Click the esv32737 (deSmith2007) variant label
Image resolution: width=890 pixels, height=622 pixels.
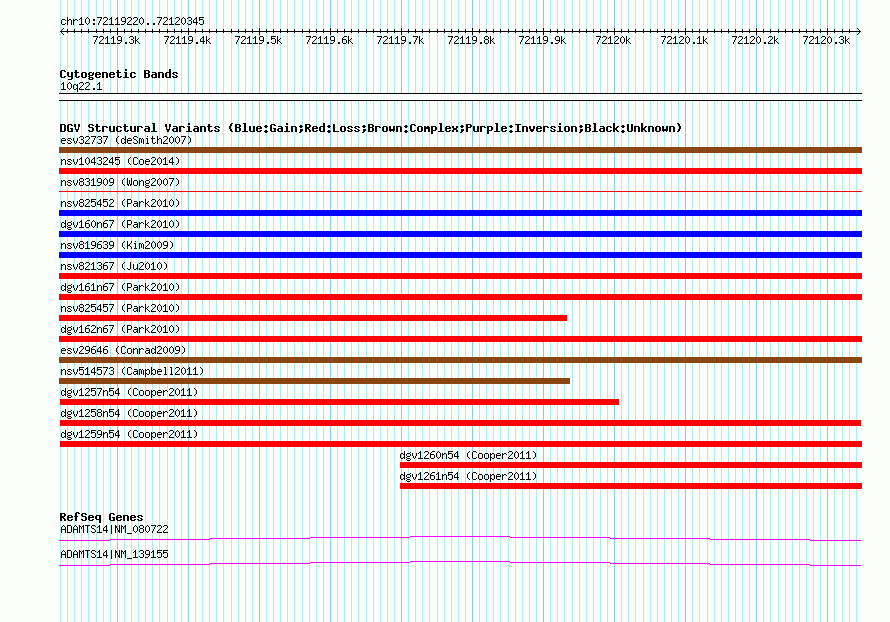click(126, 140)
